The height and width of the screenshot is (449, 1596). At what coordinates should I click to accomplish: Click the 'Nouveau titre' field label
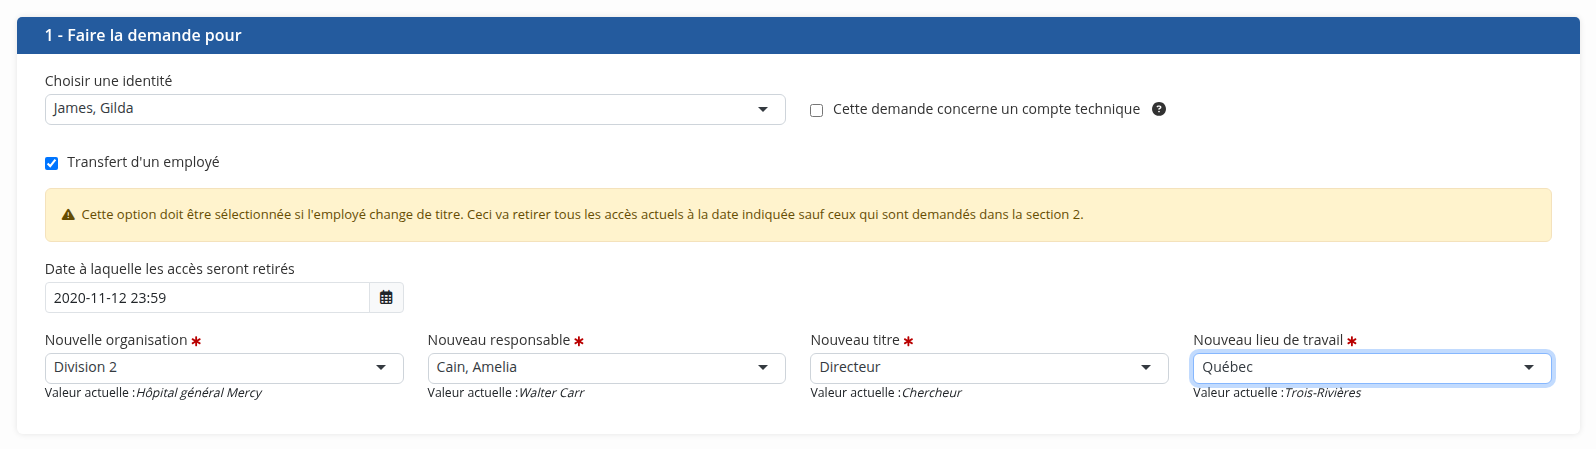pos(855,340)
